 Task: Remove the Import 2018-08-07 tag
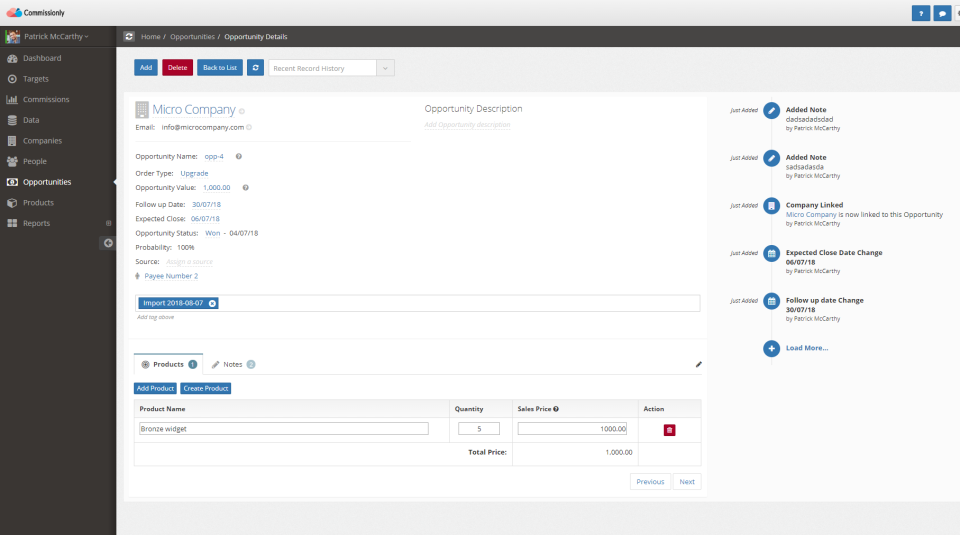tap(212, 303)
